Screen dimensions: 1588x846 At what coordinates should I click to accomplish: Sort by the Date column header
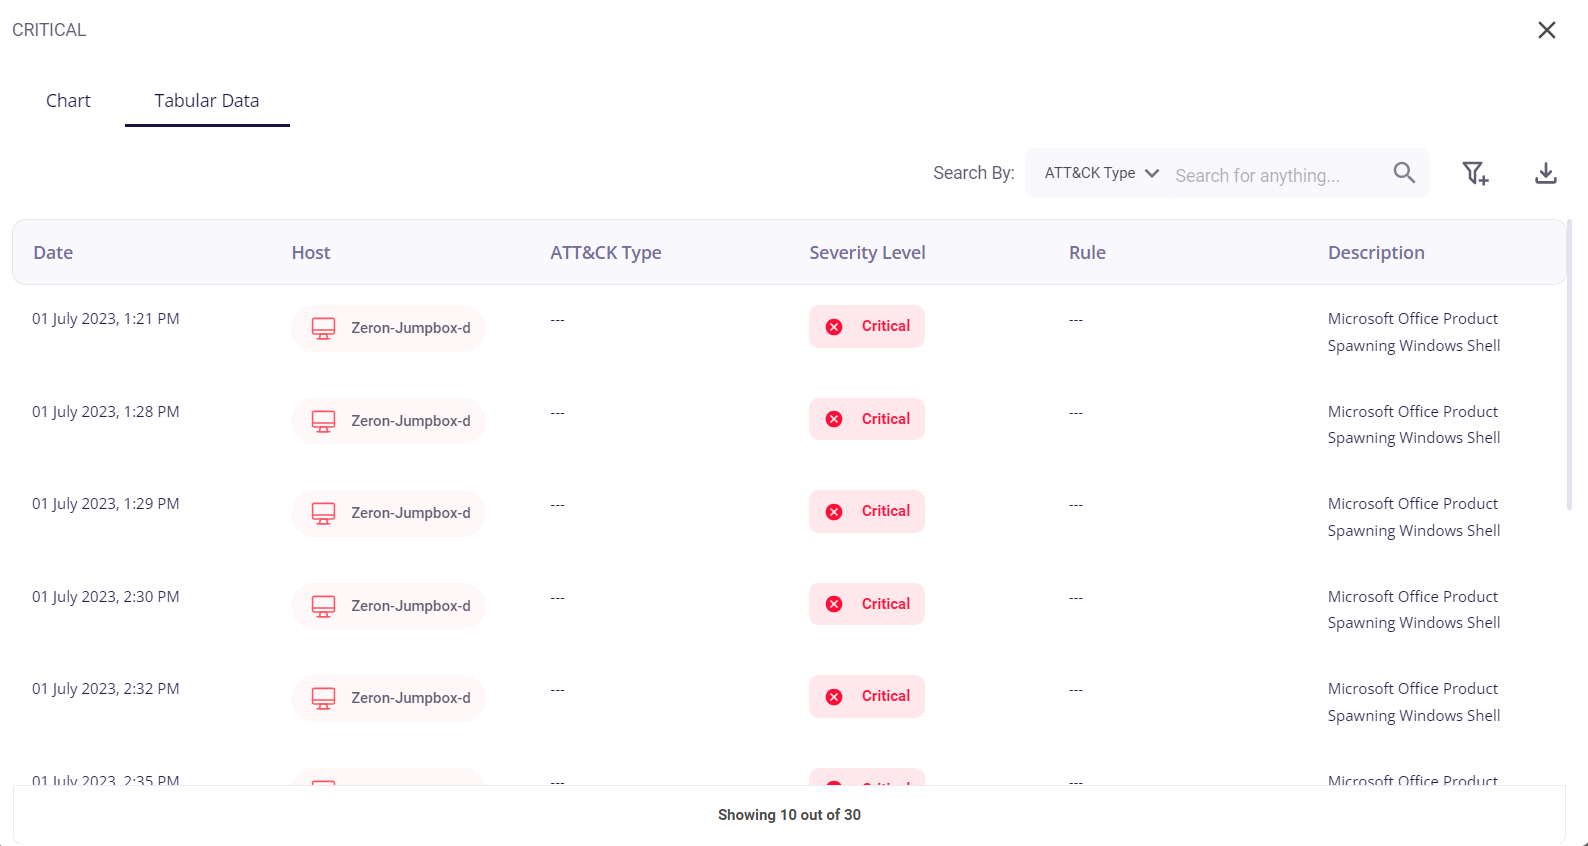(x=53, y=253)
